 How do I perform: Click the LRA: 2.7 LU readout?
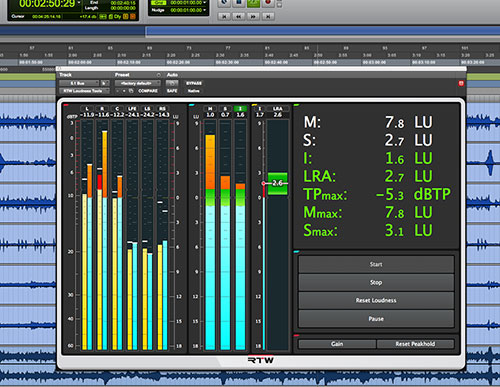click(368, 176)
